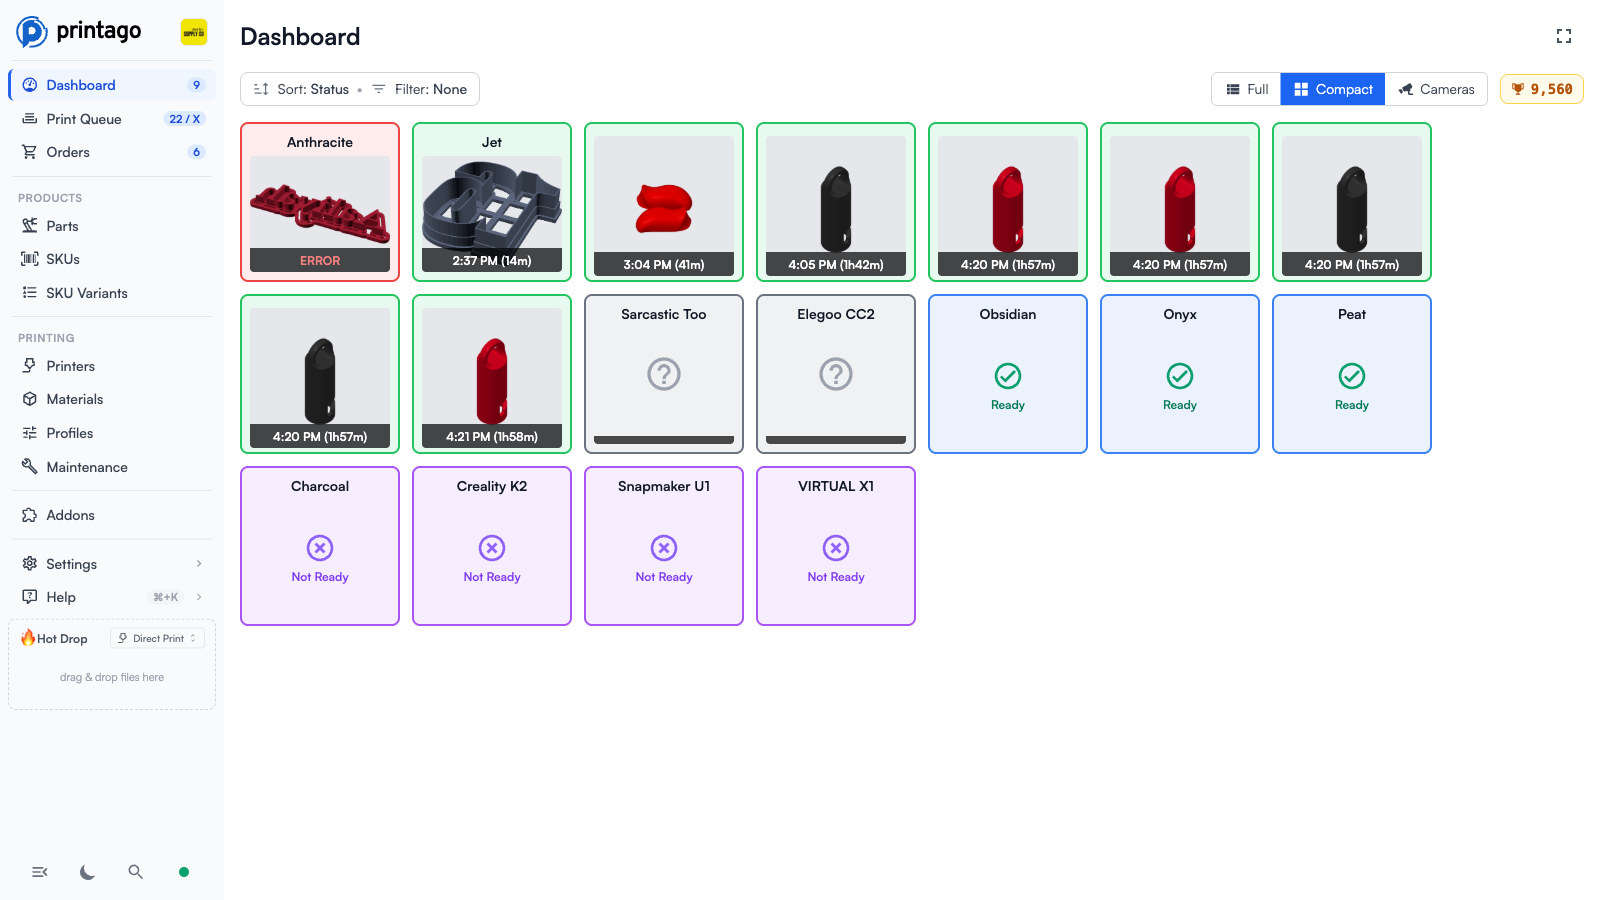
Task: Click the Profiles sliders icon
Action: click(x=30, y=433)
